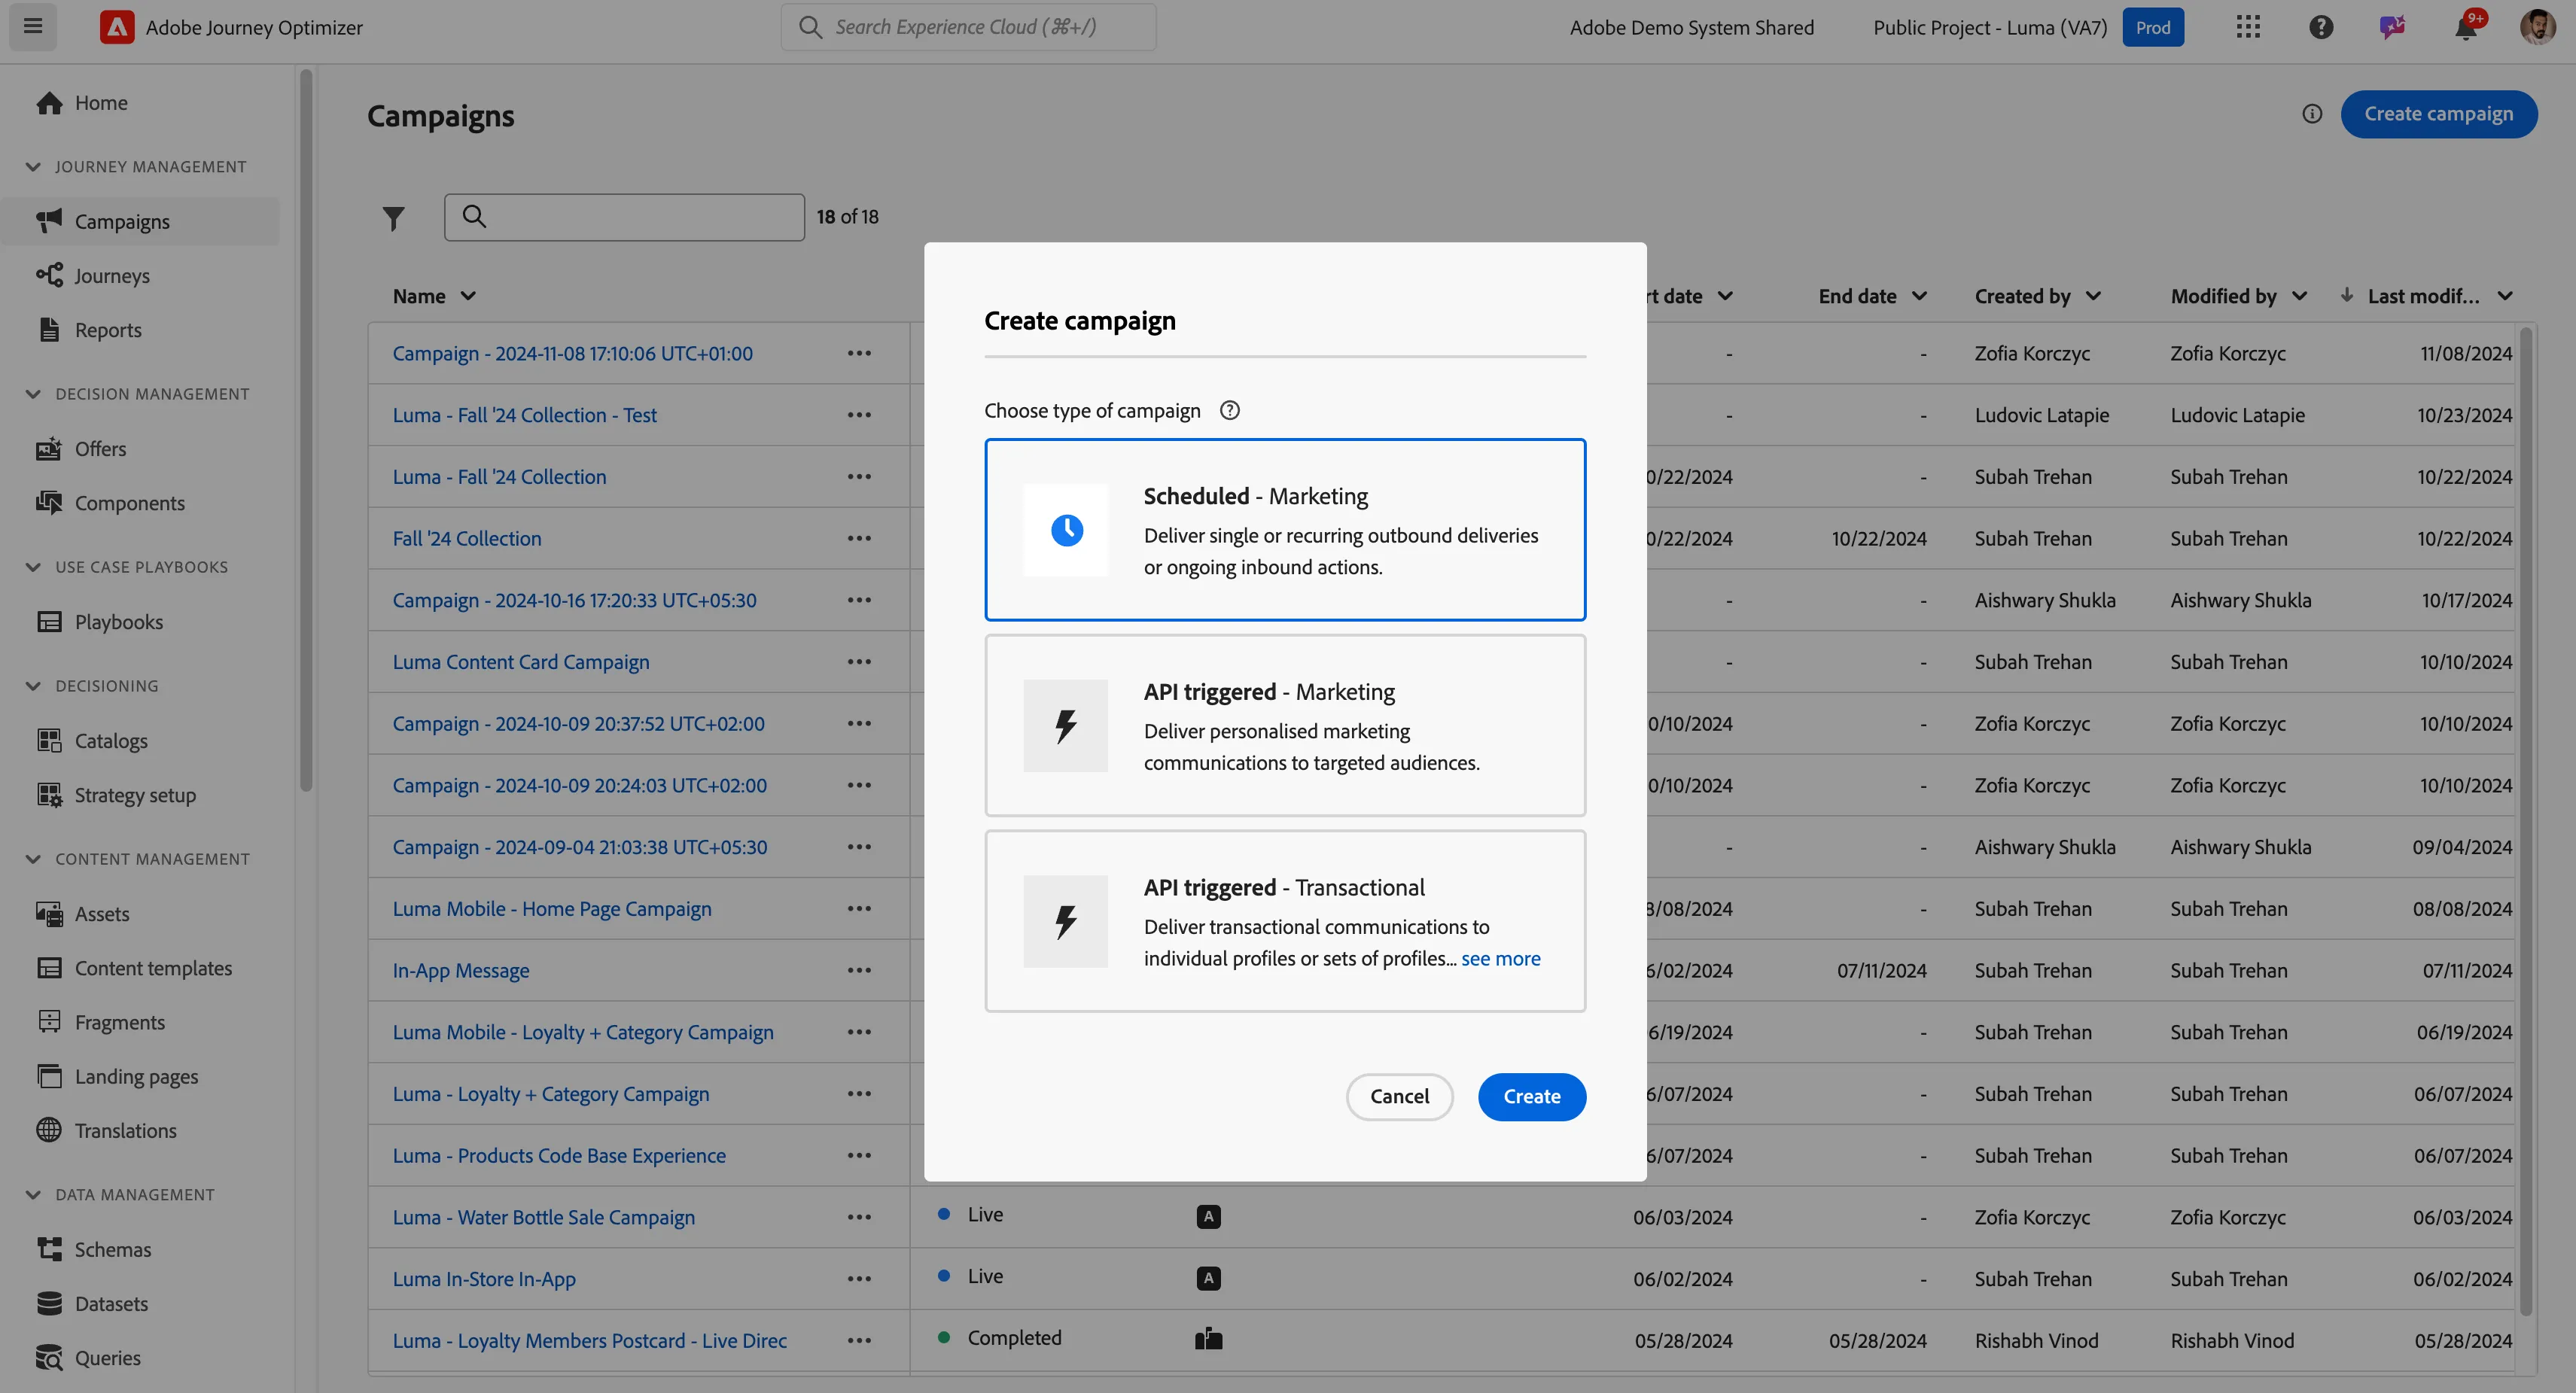Open more actions for In-App Message row
The width and height of the screenshot is (2576, 1393).
859,970
